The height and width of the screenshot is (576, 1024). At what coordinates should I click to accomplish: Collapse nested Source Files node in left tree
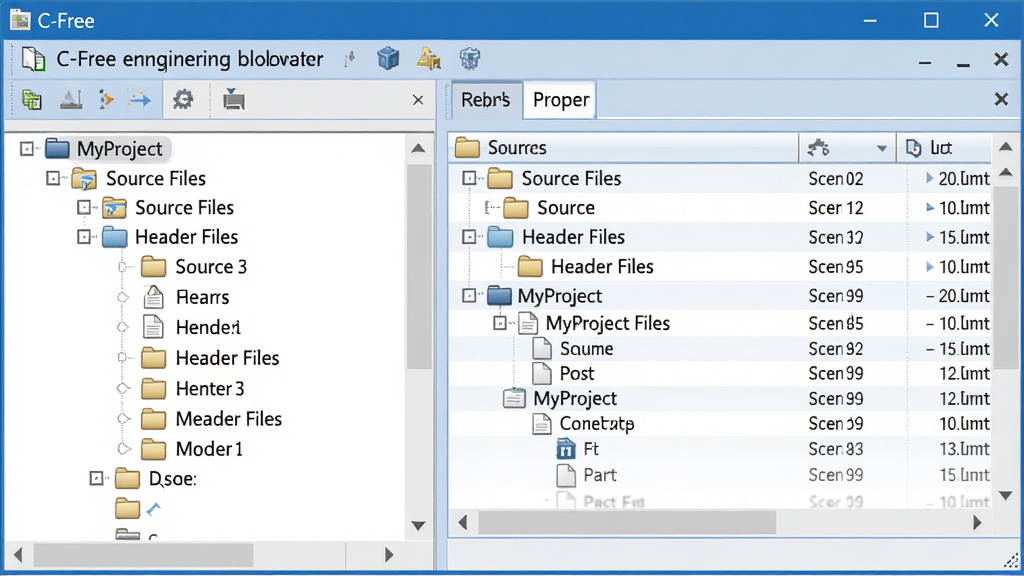pyautogui.click(x=84, y=208)
